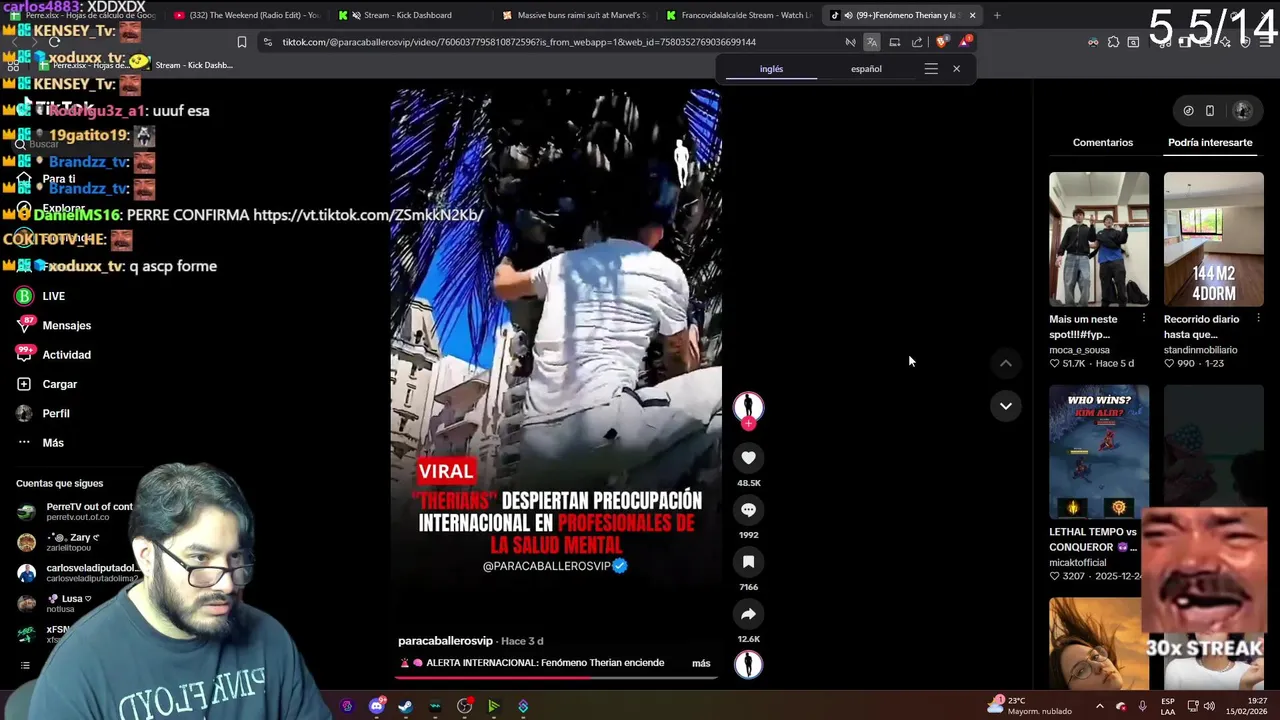This screenshot has width=1280, height=720.
Task: Go to next video with down arrow
Action: [1006, 406]
